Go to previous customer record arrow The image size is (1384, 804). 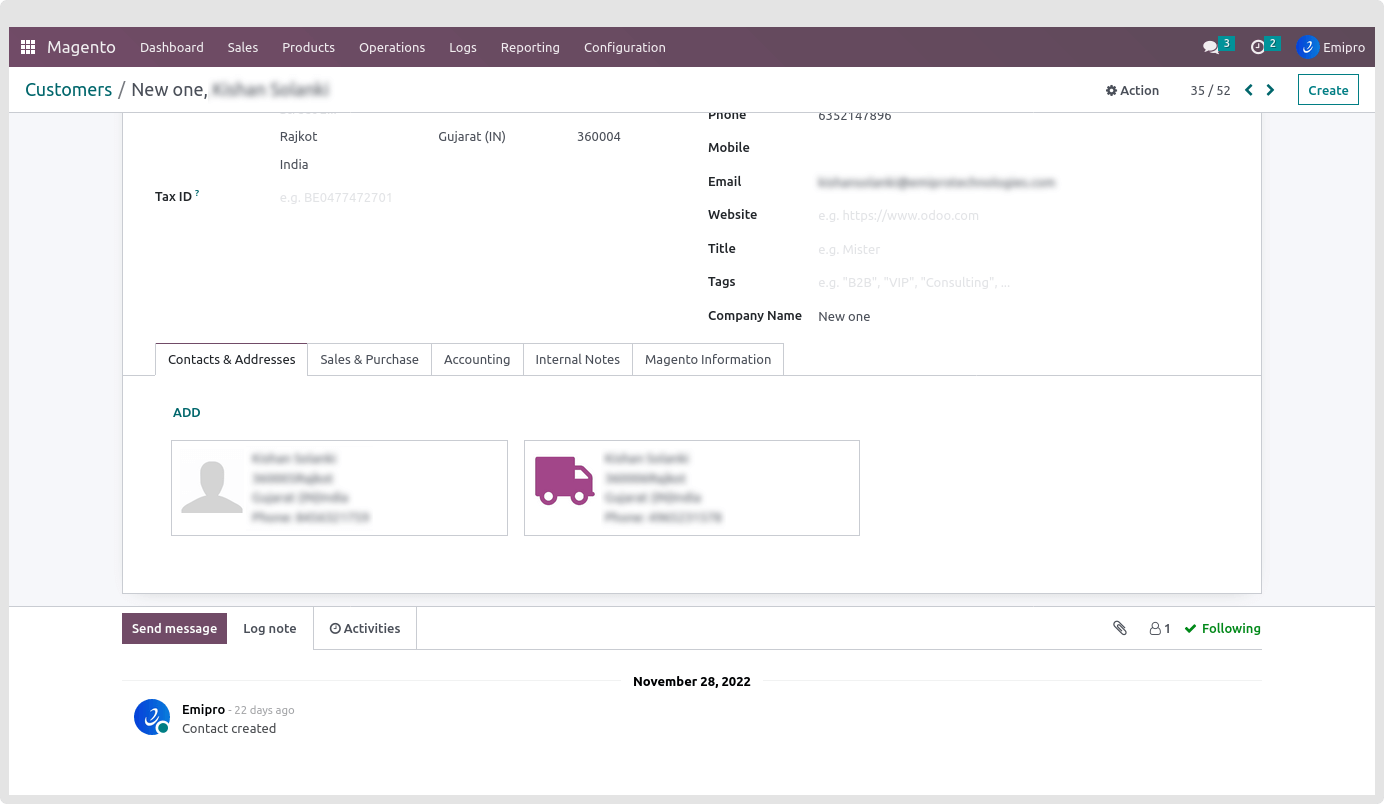(1248, 90)
